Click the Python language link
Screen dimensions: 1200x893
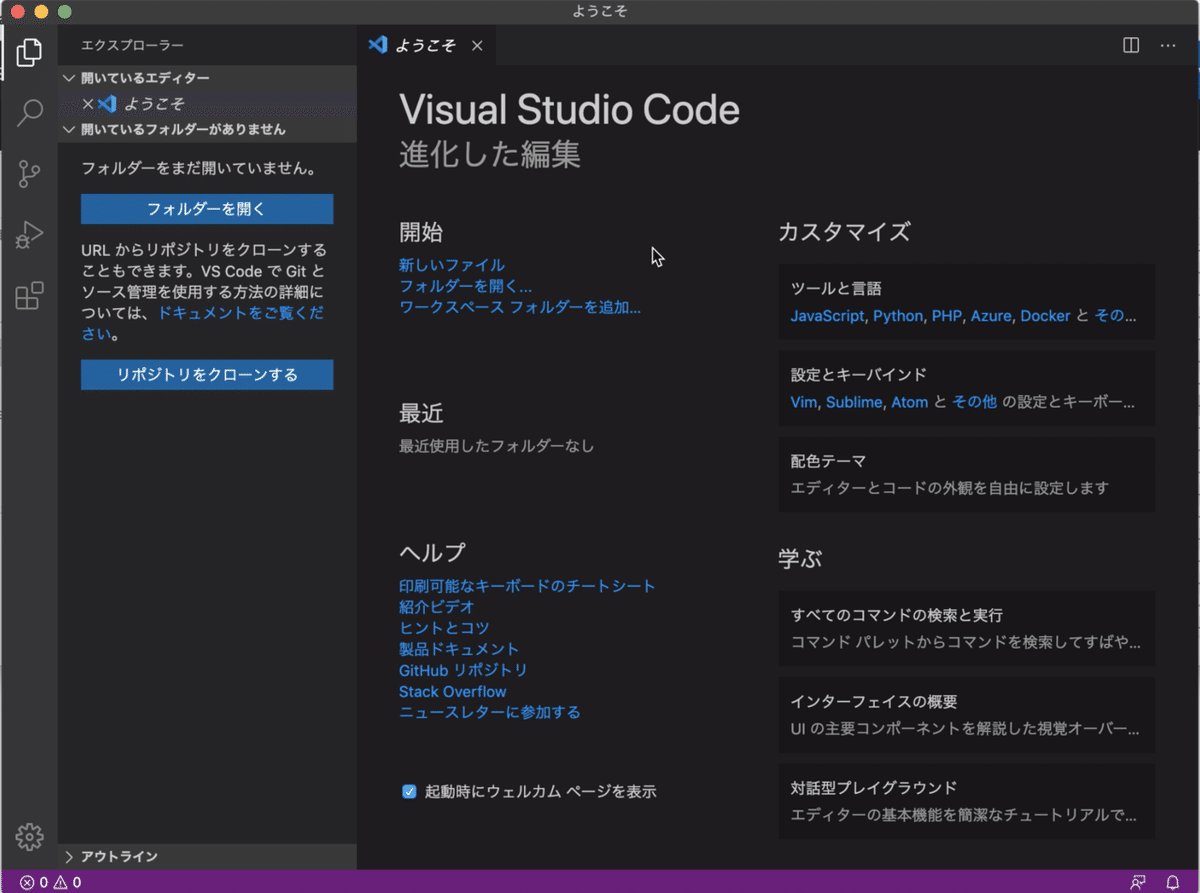click(x=898, y=316)
